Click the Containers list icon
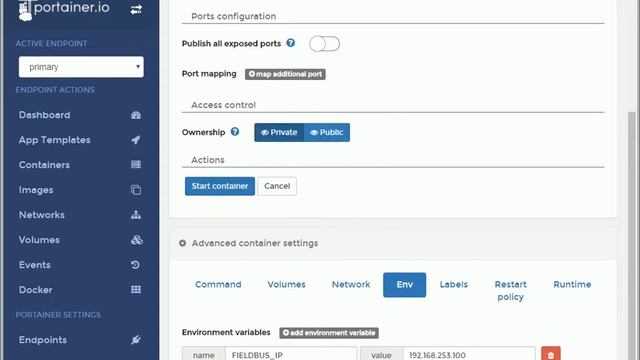The height and width of the screenshot is (360, 640). [136, 164]
